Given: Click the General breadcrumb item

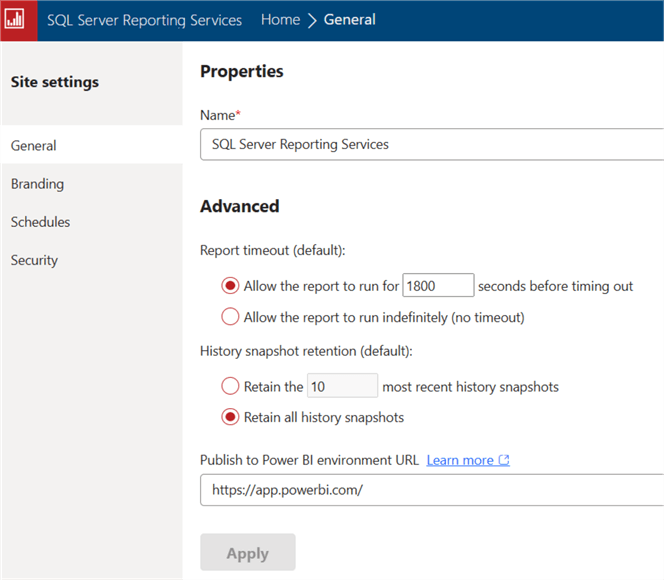Looking at the screenshot, I should [x=350, y=20].
